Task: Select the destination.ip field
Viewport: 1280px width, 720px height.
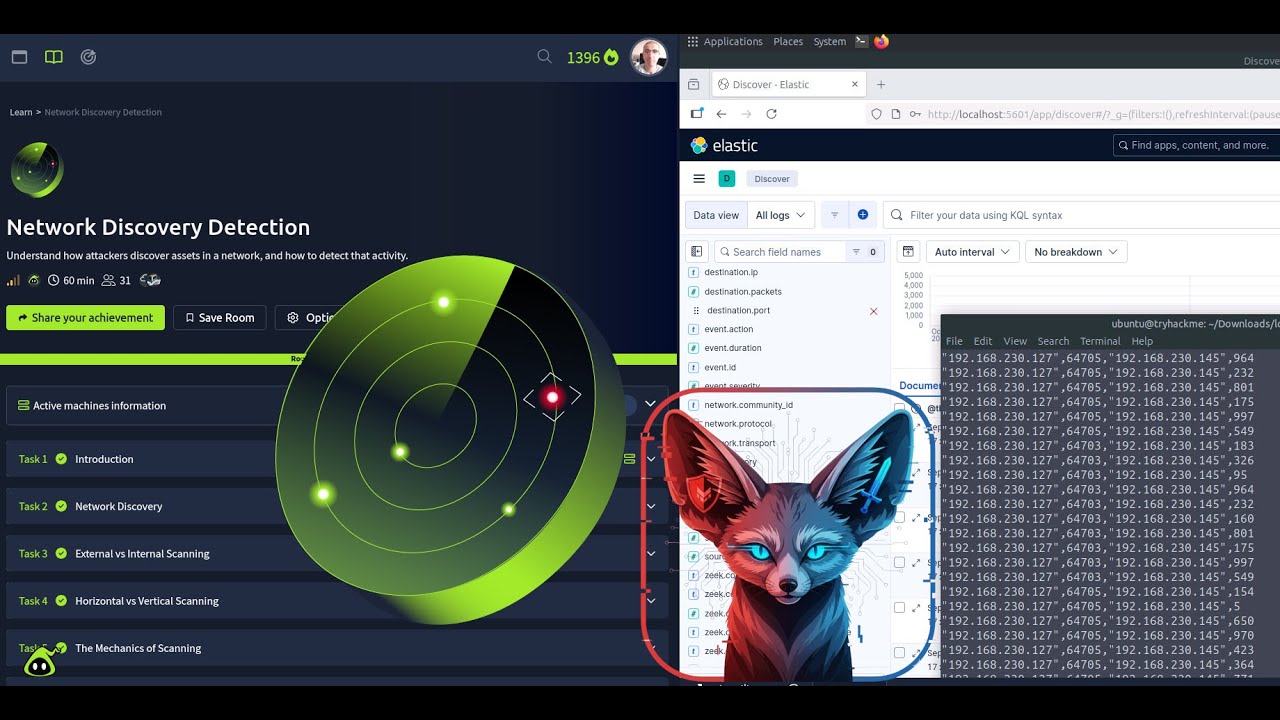Action: [x=731, y=273]
